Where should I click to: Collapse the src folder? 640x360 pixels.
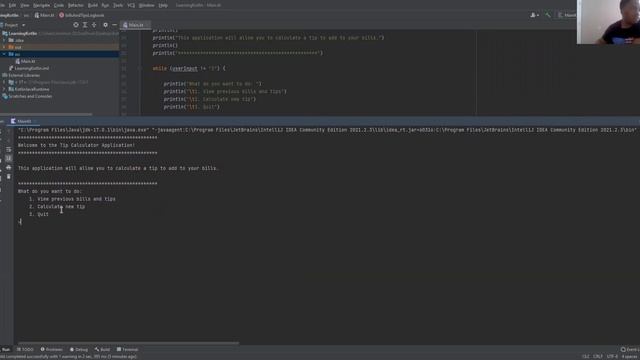[4, 54]
